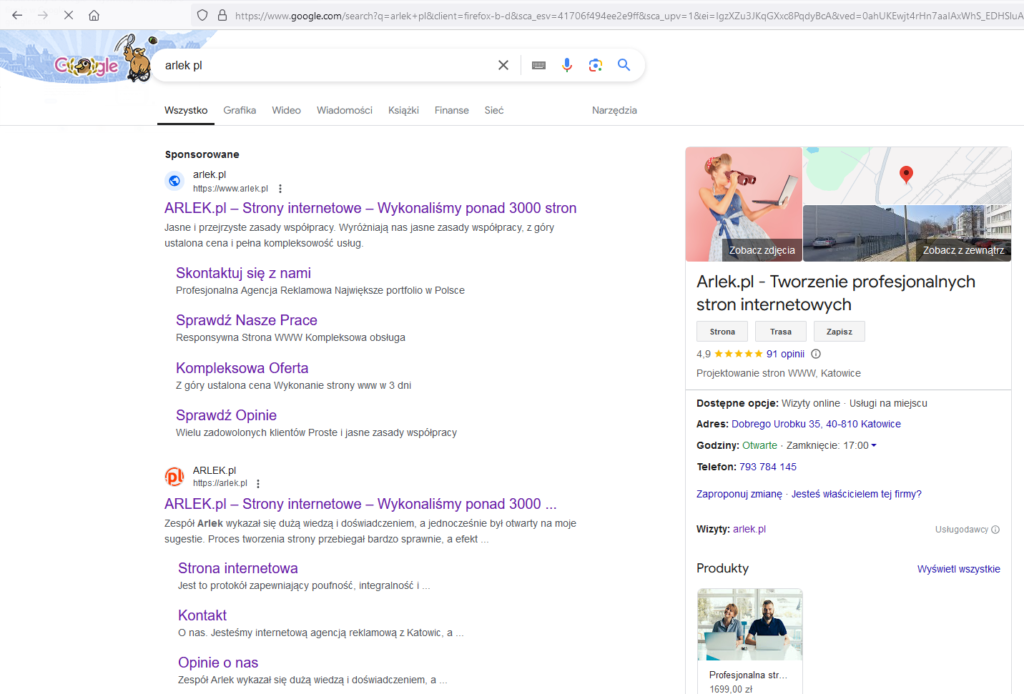Open Zobacz z zewnątrz street view thumbnail
Image resolution: width=1024 pixels, height=694 pixels.
click(x=907, y=234)
